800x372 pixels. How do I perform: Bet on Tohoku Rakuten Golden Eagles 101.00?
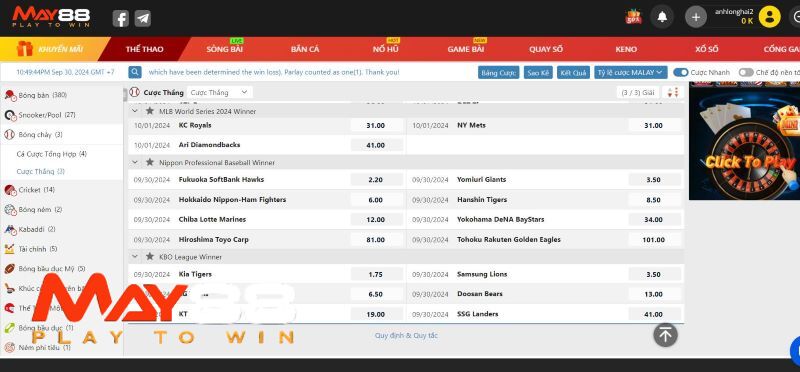[x=654, y=239]
